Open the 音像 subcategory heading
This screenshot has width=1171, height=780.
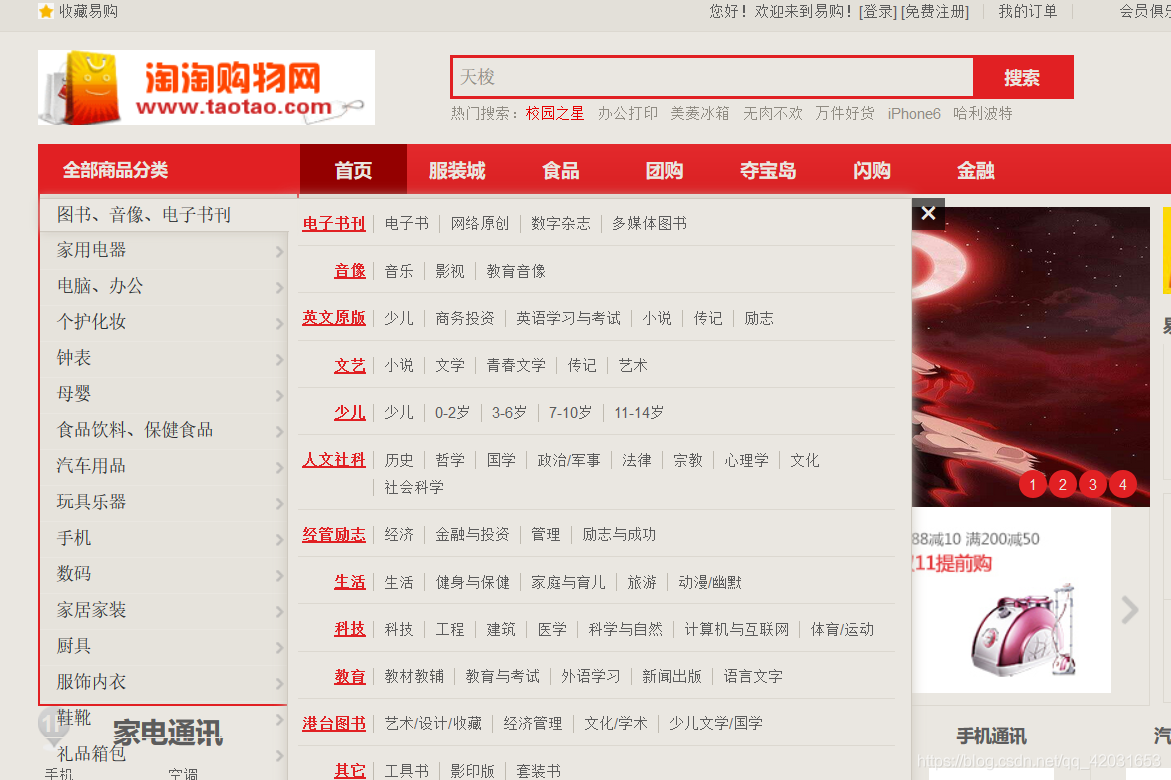[x=350, y=271]
